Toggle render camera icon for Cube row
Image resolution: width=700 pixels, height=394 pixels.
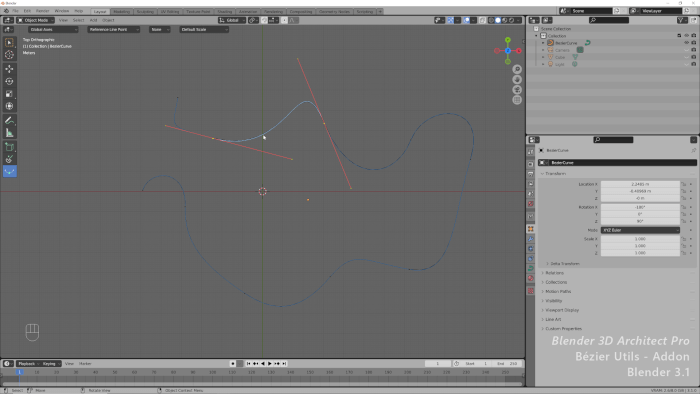pyautogui.click(x=693, y=57)
